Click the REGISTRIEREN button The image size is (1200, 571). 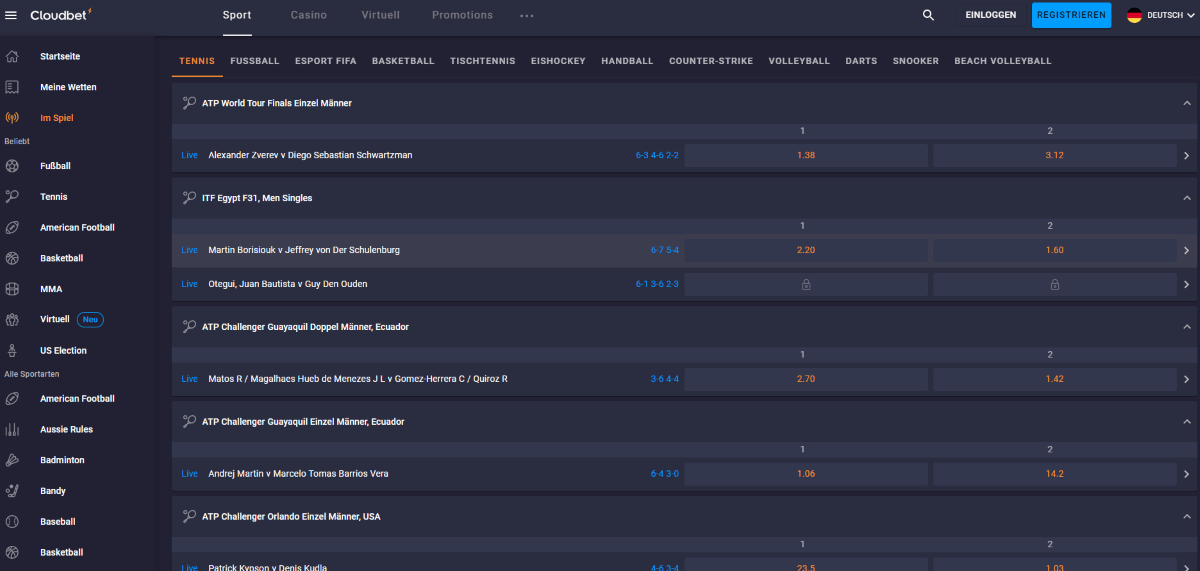[1072, 15]
